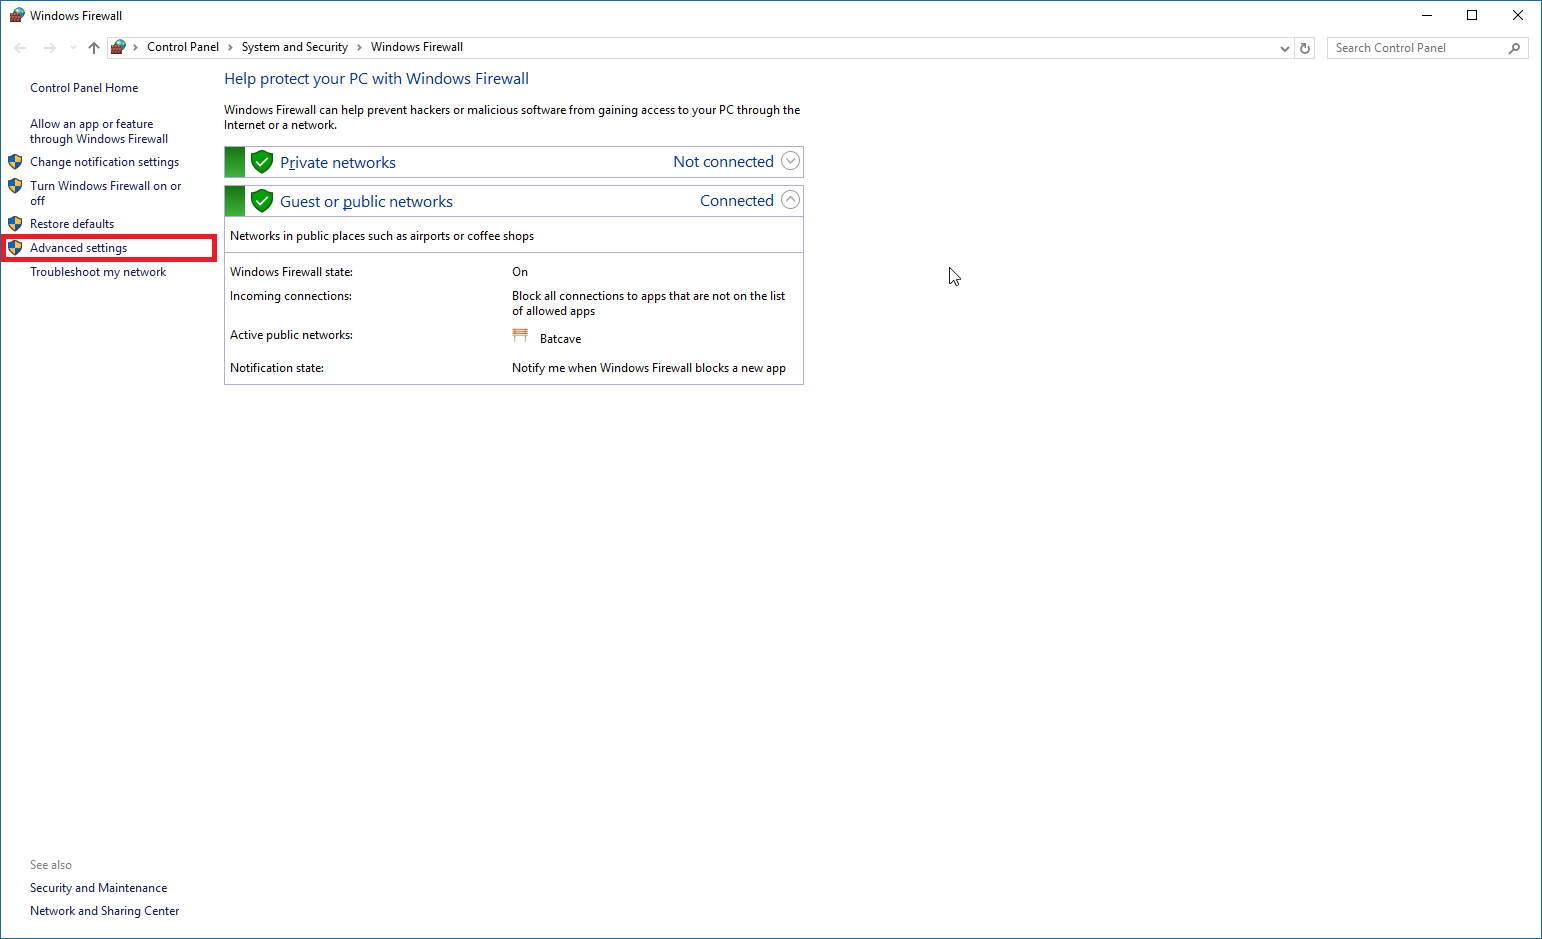Viewport: 1542px width, 939px height.
Task: Click the Private networks heading
Action: click(338, 162)
